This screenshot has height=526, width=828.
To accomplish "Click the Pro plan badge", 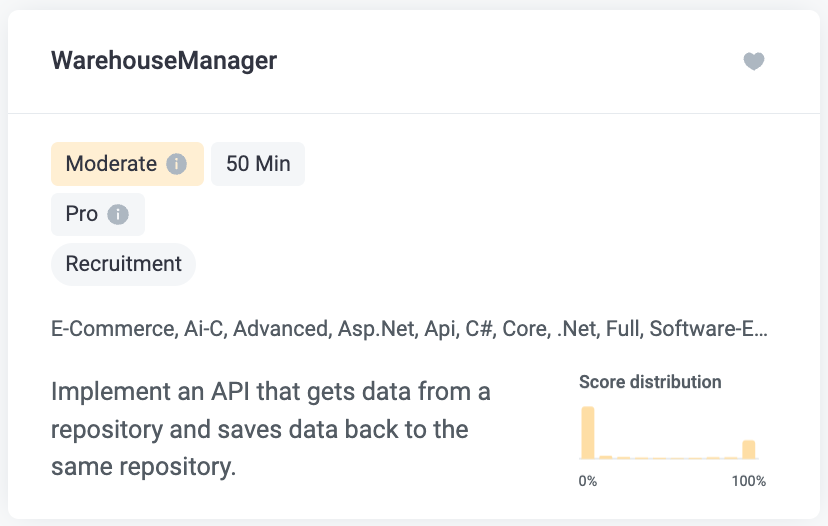I will [x=98, y=214].
